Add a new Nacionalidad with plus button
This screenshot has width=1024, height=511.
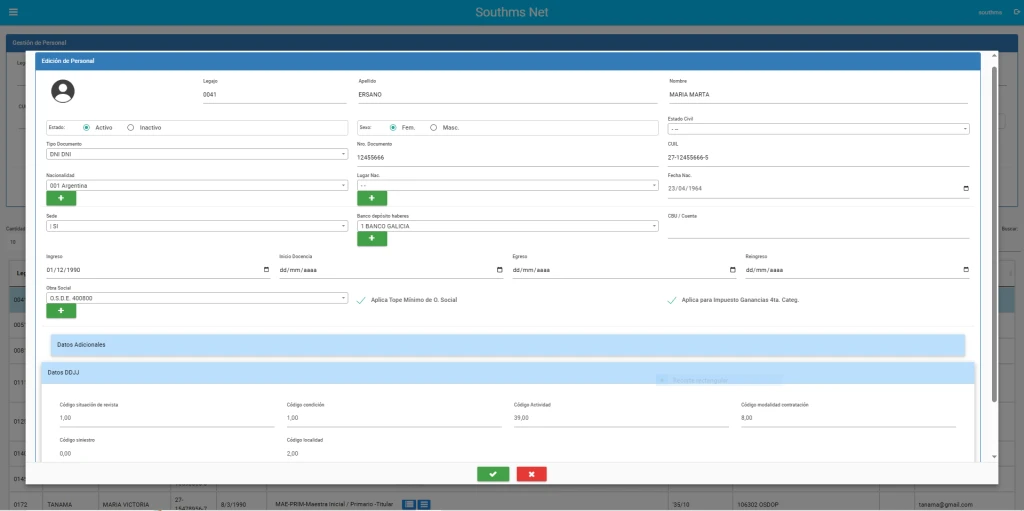[x=61, y=198]
